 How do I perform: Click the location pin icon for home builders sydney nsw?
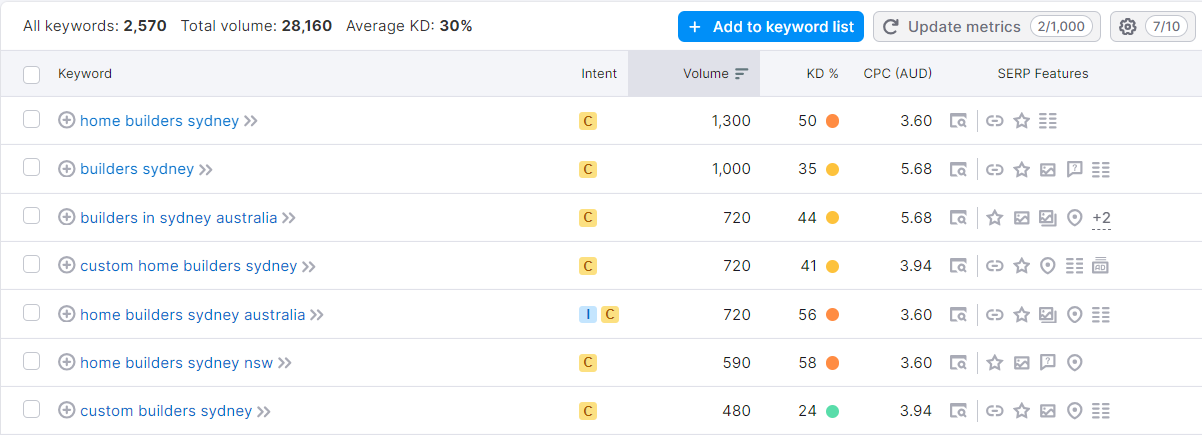1075,362
